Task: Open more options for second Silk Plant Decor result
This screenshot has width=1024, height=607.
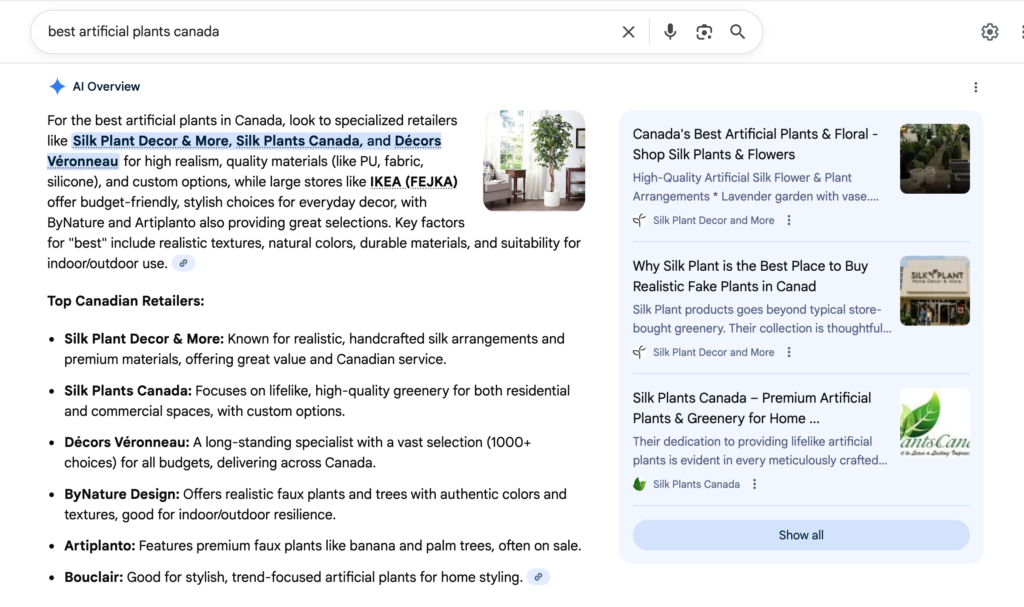Action: click(x=789, y=352)
